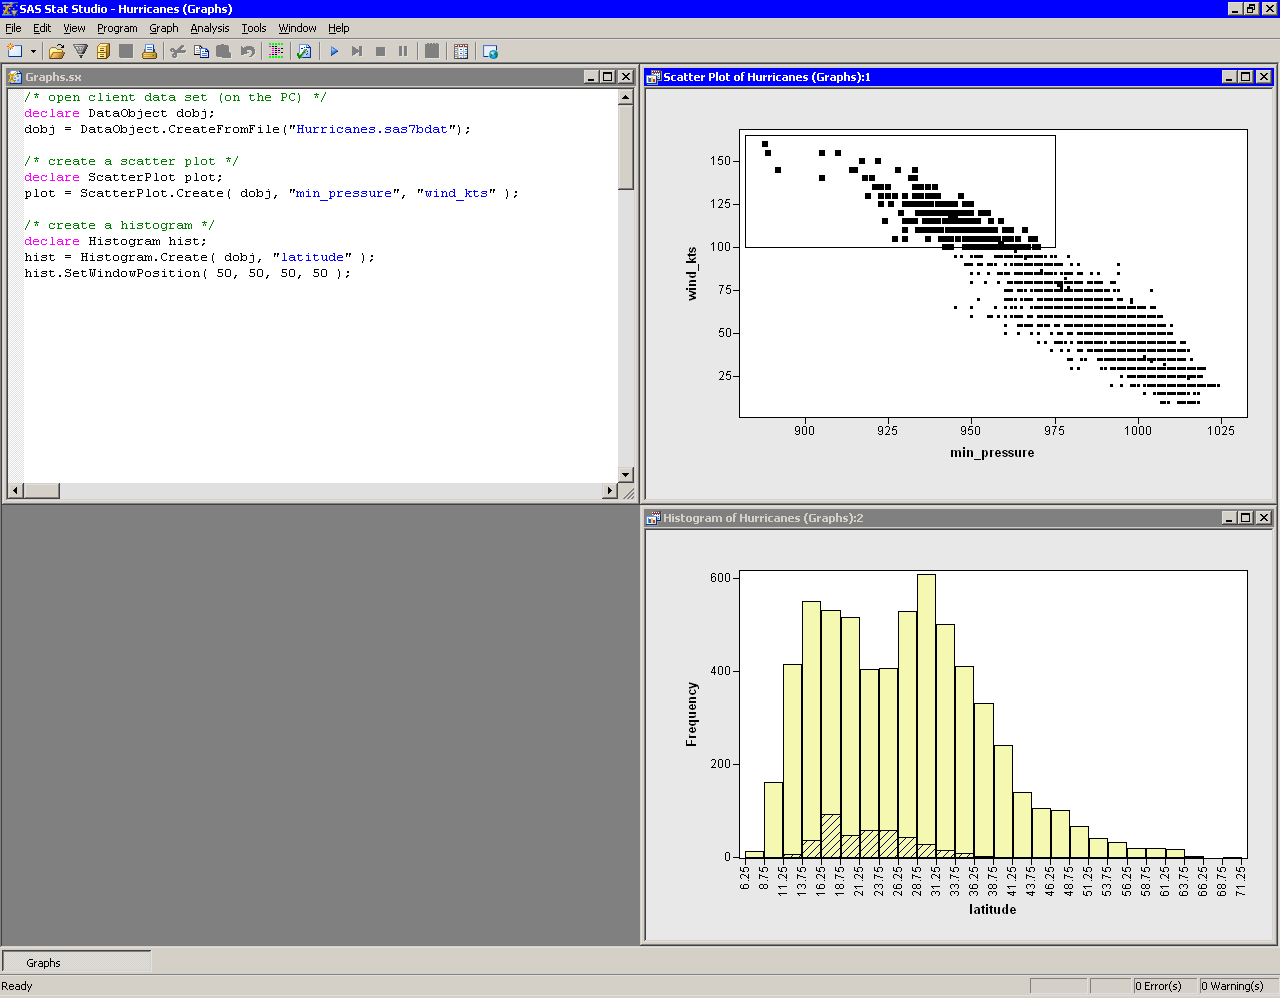Viewport: 1280px width, 998px height.
Task: Click the "latitude" string in the code
Action: tap(312, 257)
